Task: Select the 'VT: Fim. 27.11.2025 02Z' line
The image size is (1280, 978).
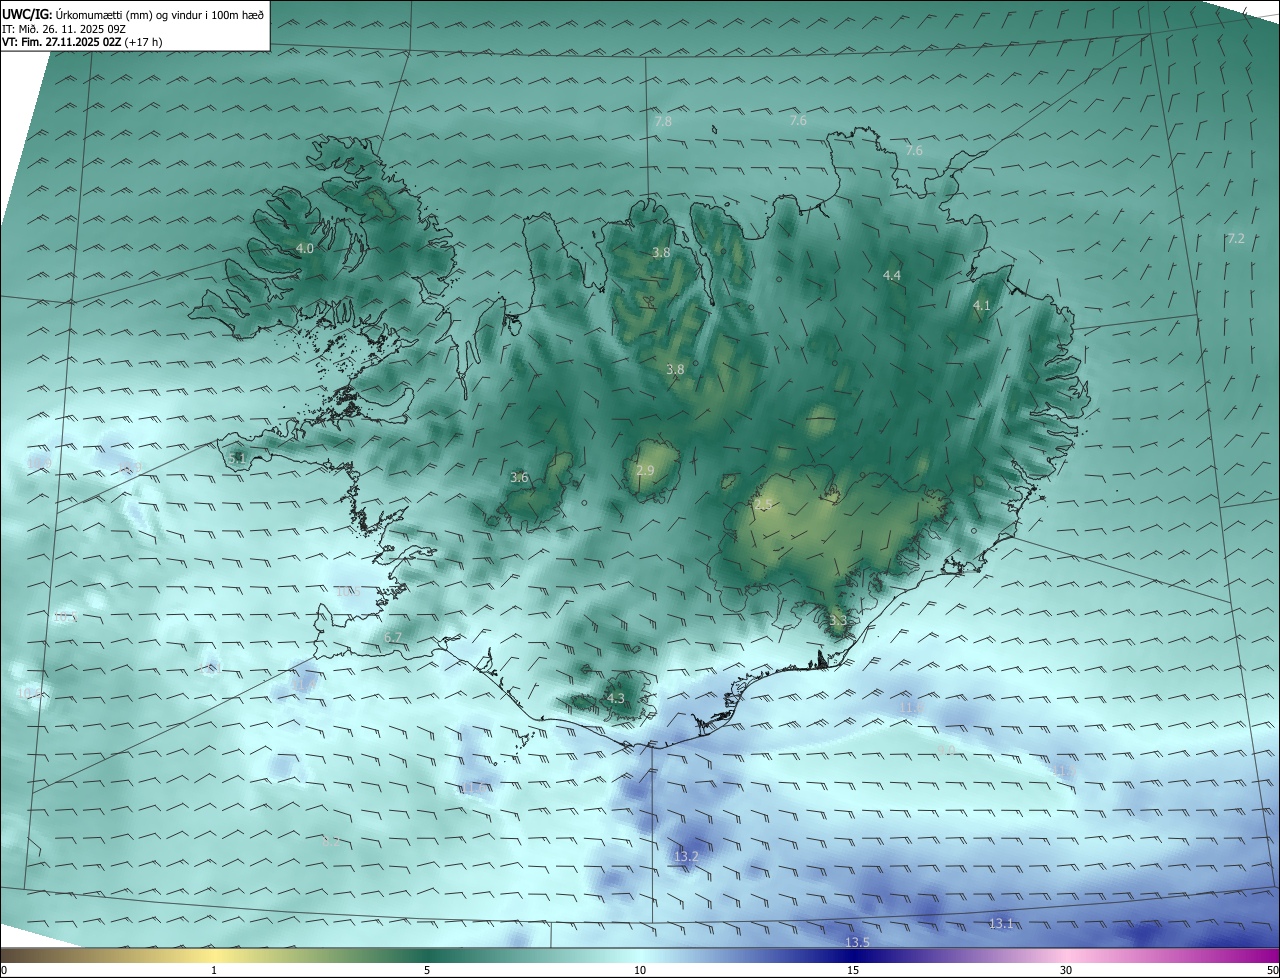Action: (x=62, y=42)
